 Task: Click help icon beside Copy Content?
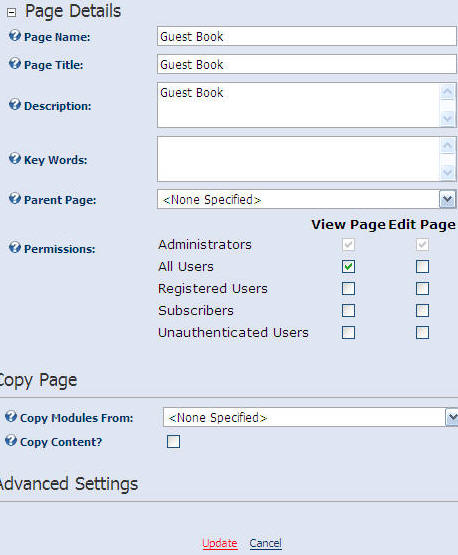[x=11, y=441]
